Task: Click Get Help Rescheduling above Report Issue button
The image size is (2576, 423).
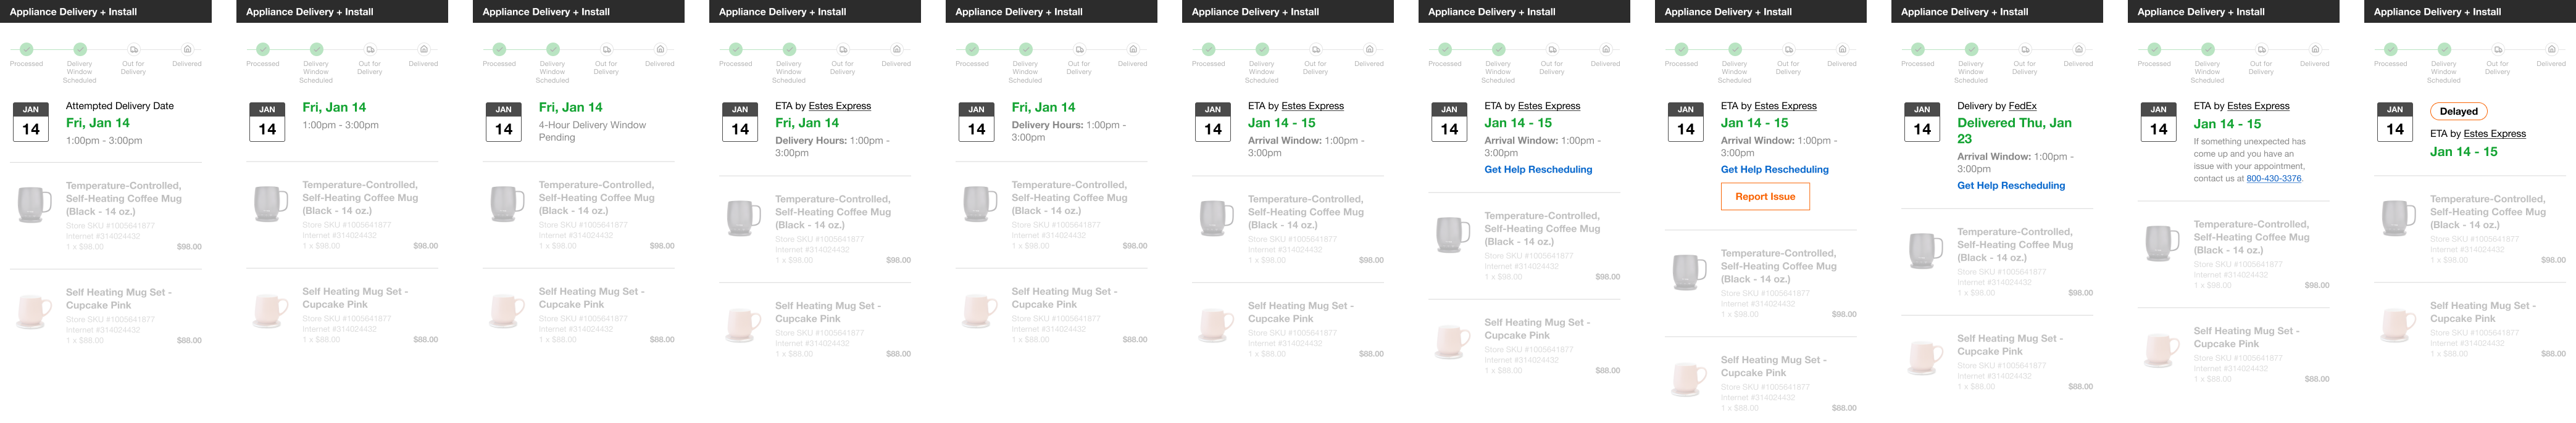Action: click(x=1774, y=170)
